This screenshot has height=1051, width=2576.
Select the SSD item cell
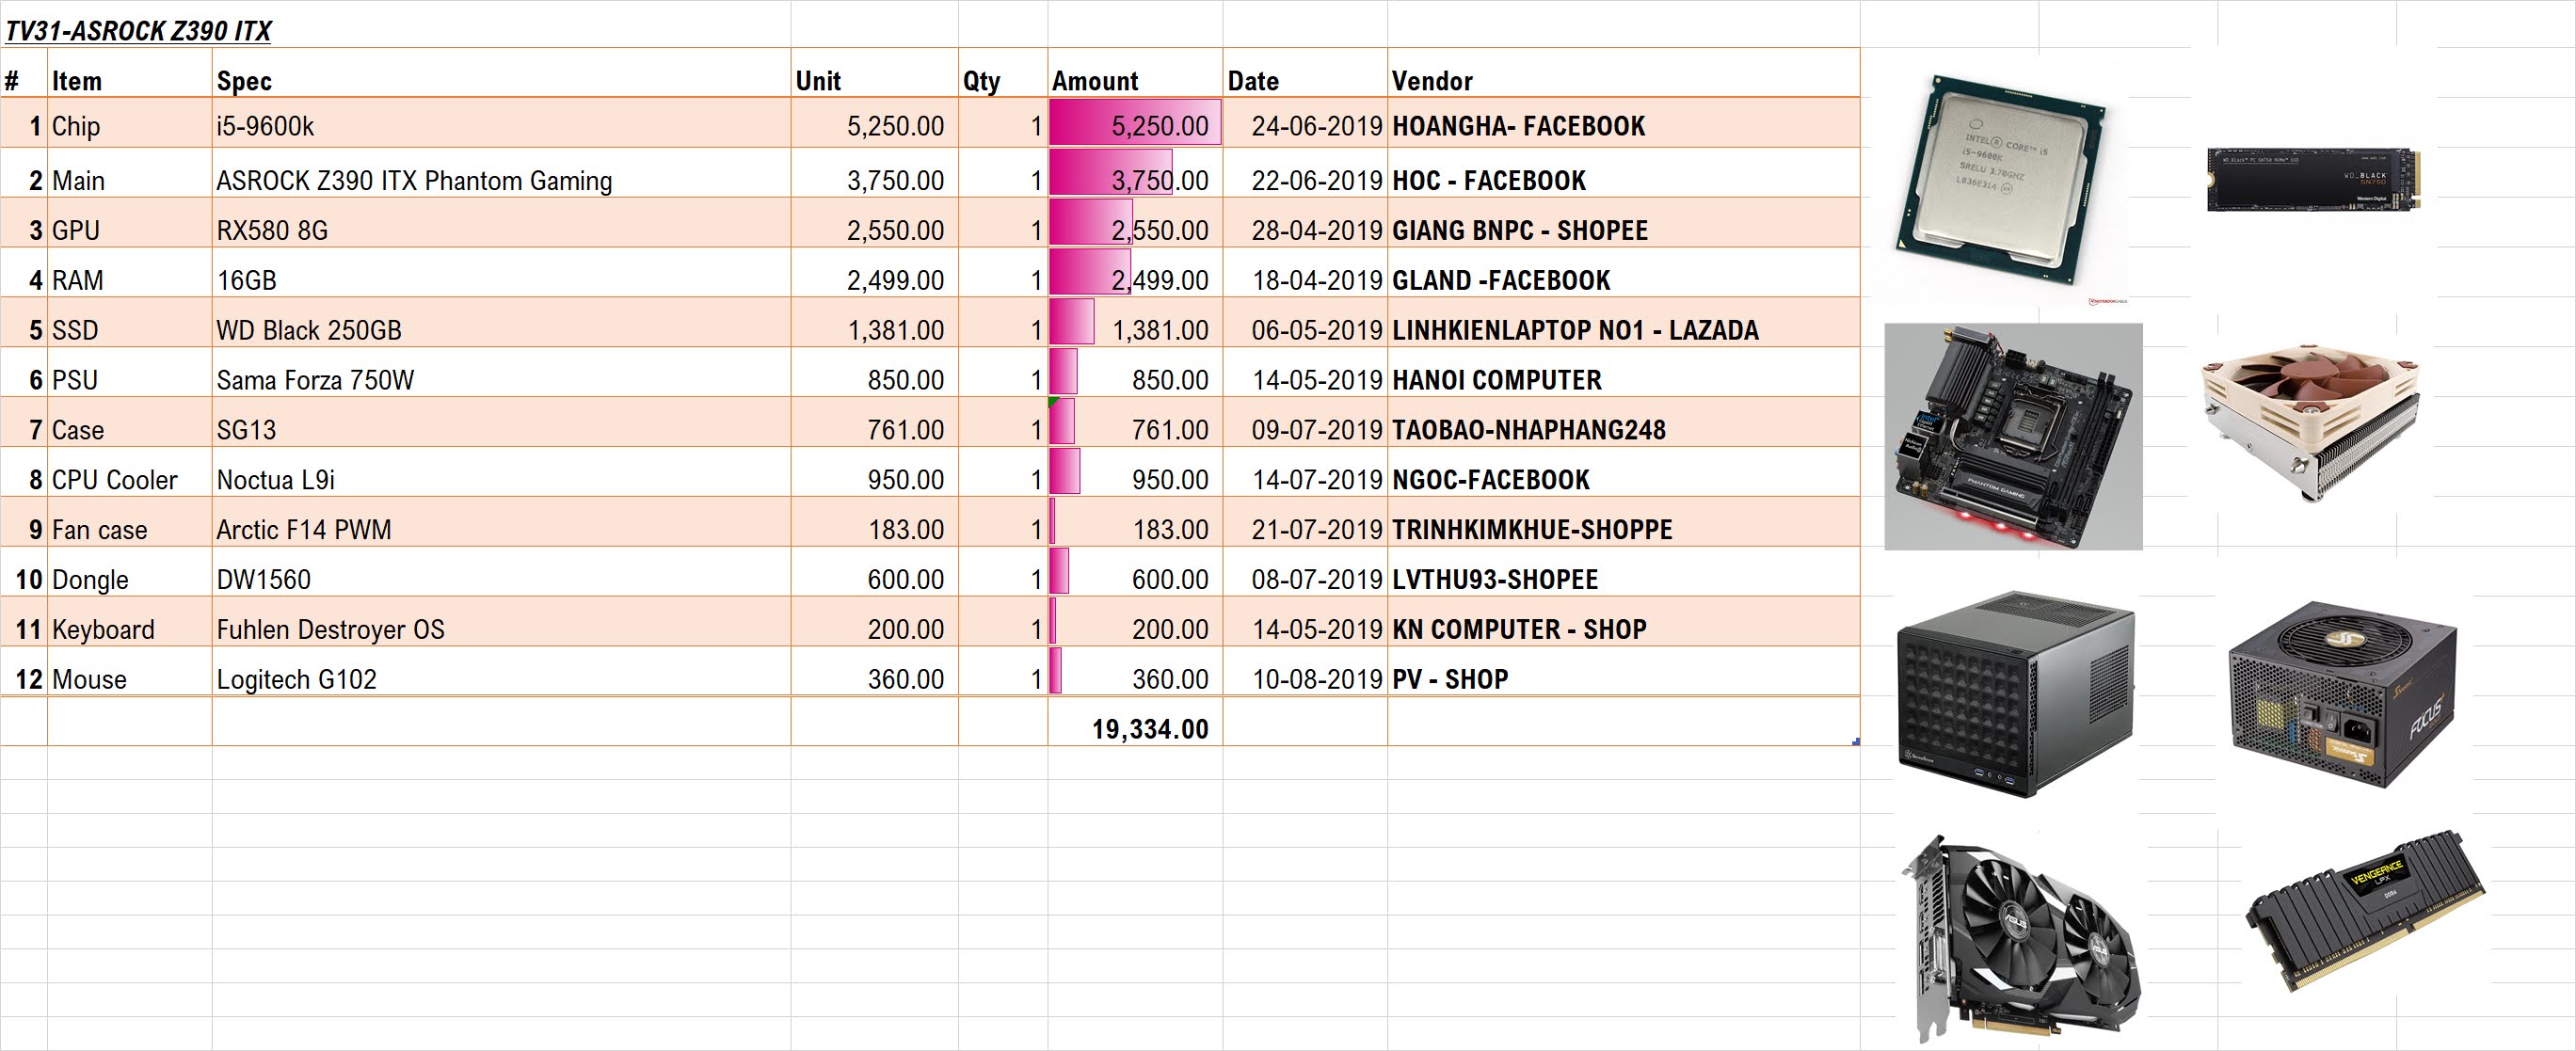(129, 324)
